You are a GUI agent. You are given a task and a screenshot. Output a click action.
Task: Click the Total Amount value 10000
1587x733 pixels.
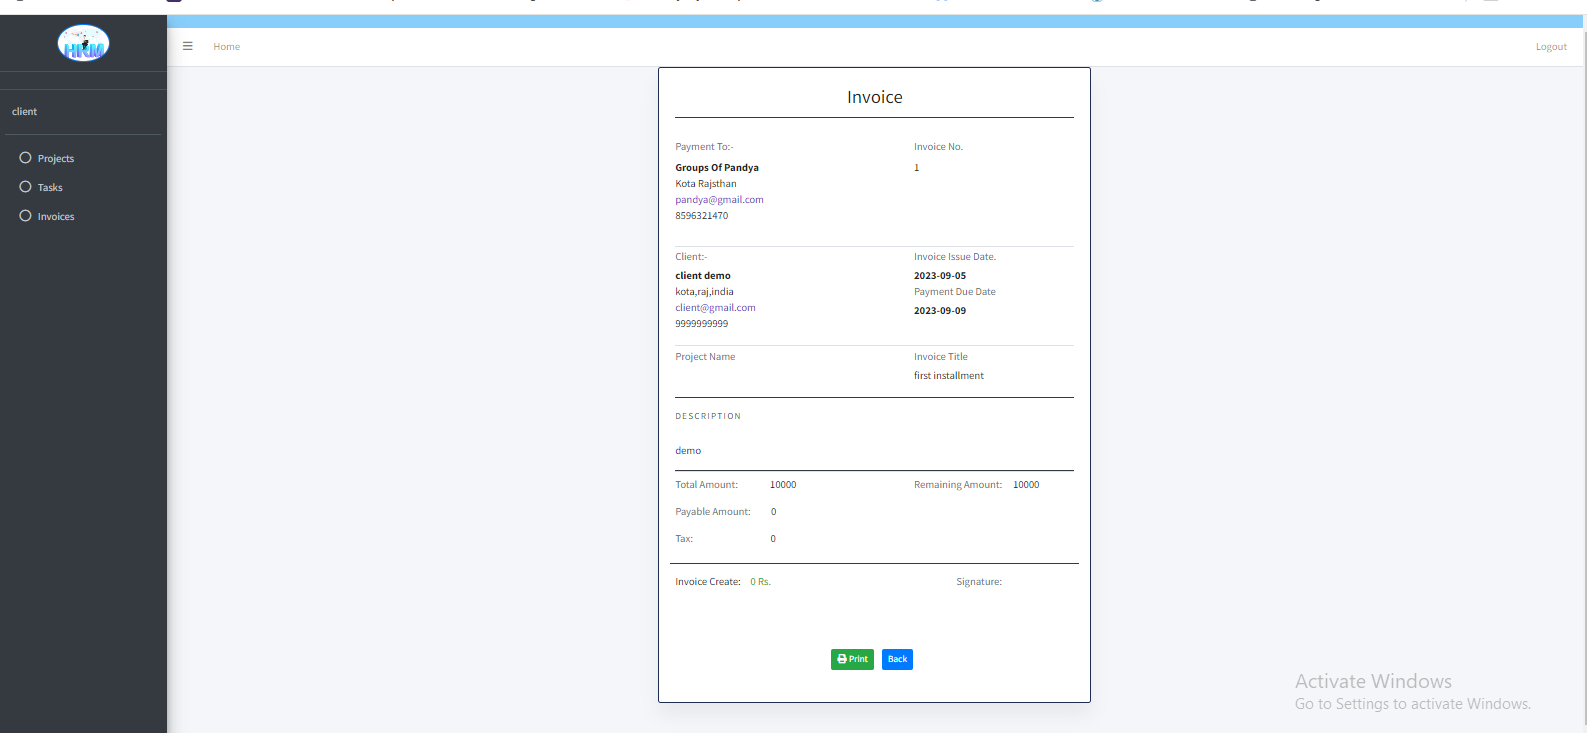pyautogui.click(x=783, y=485)
